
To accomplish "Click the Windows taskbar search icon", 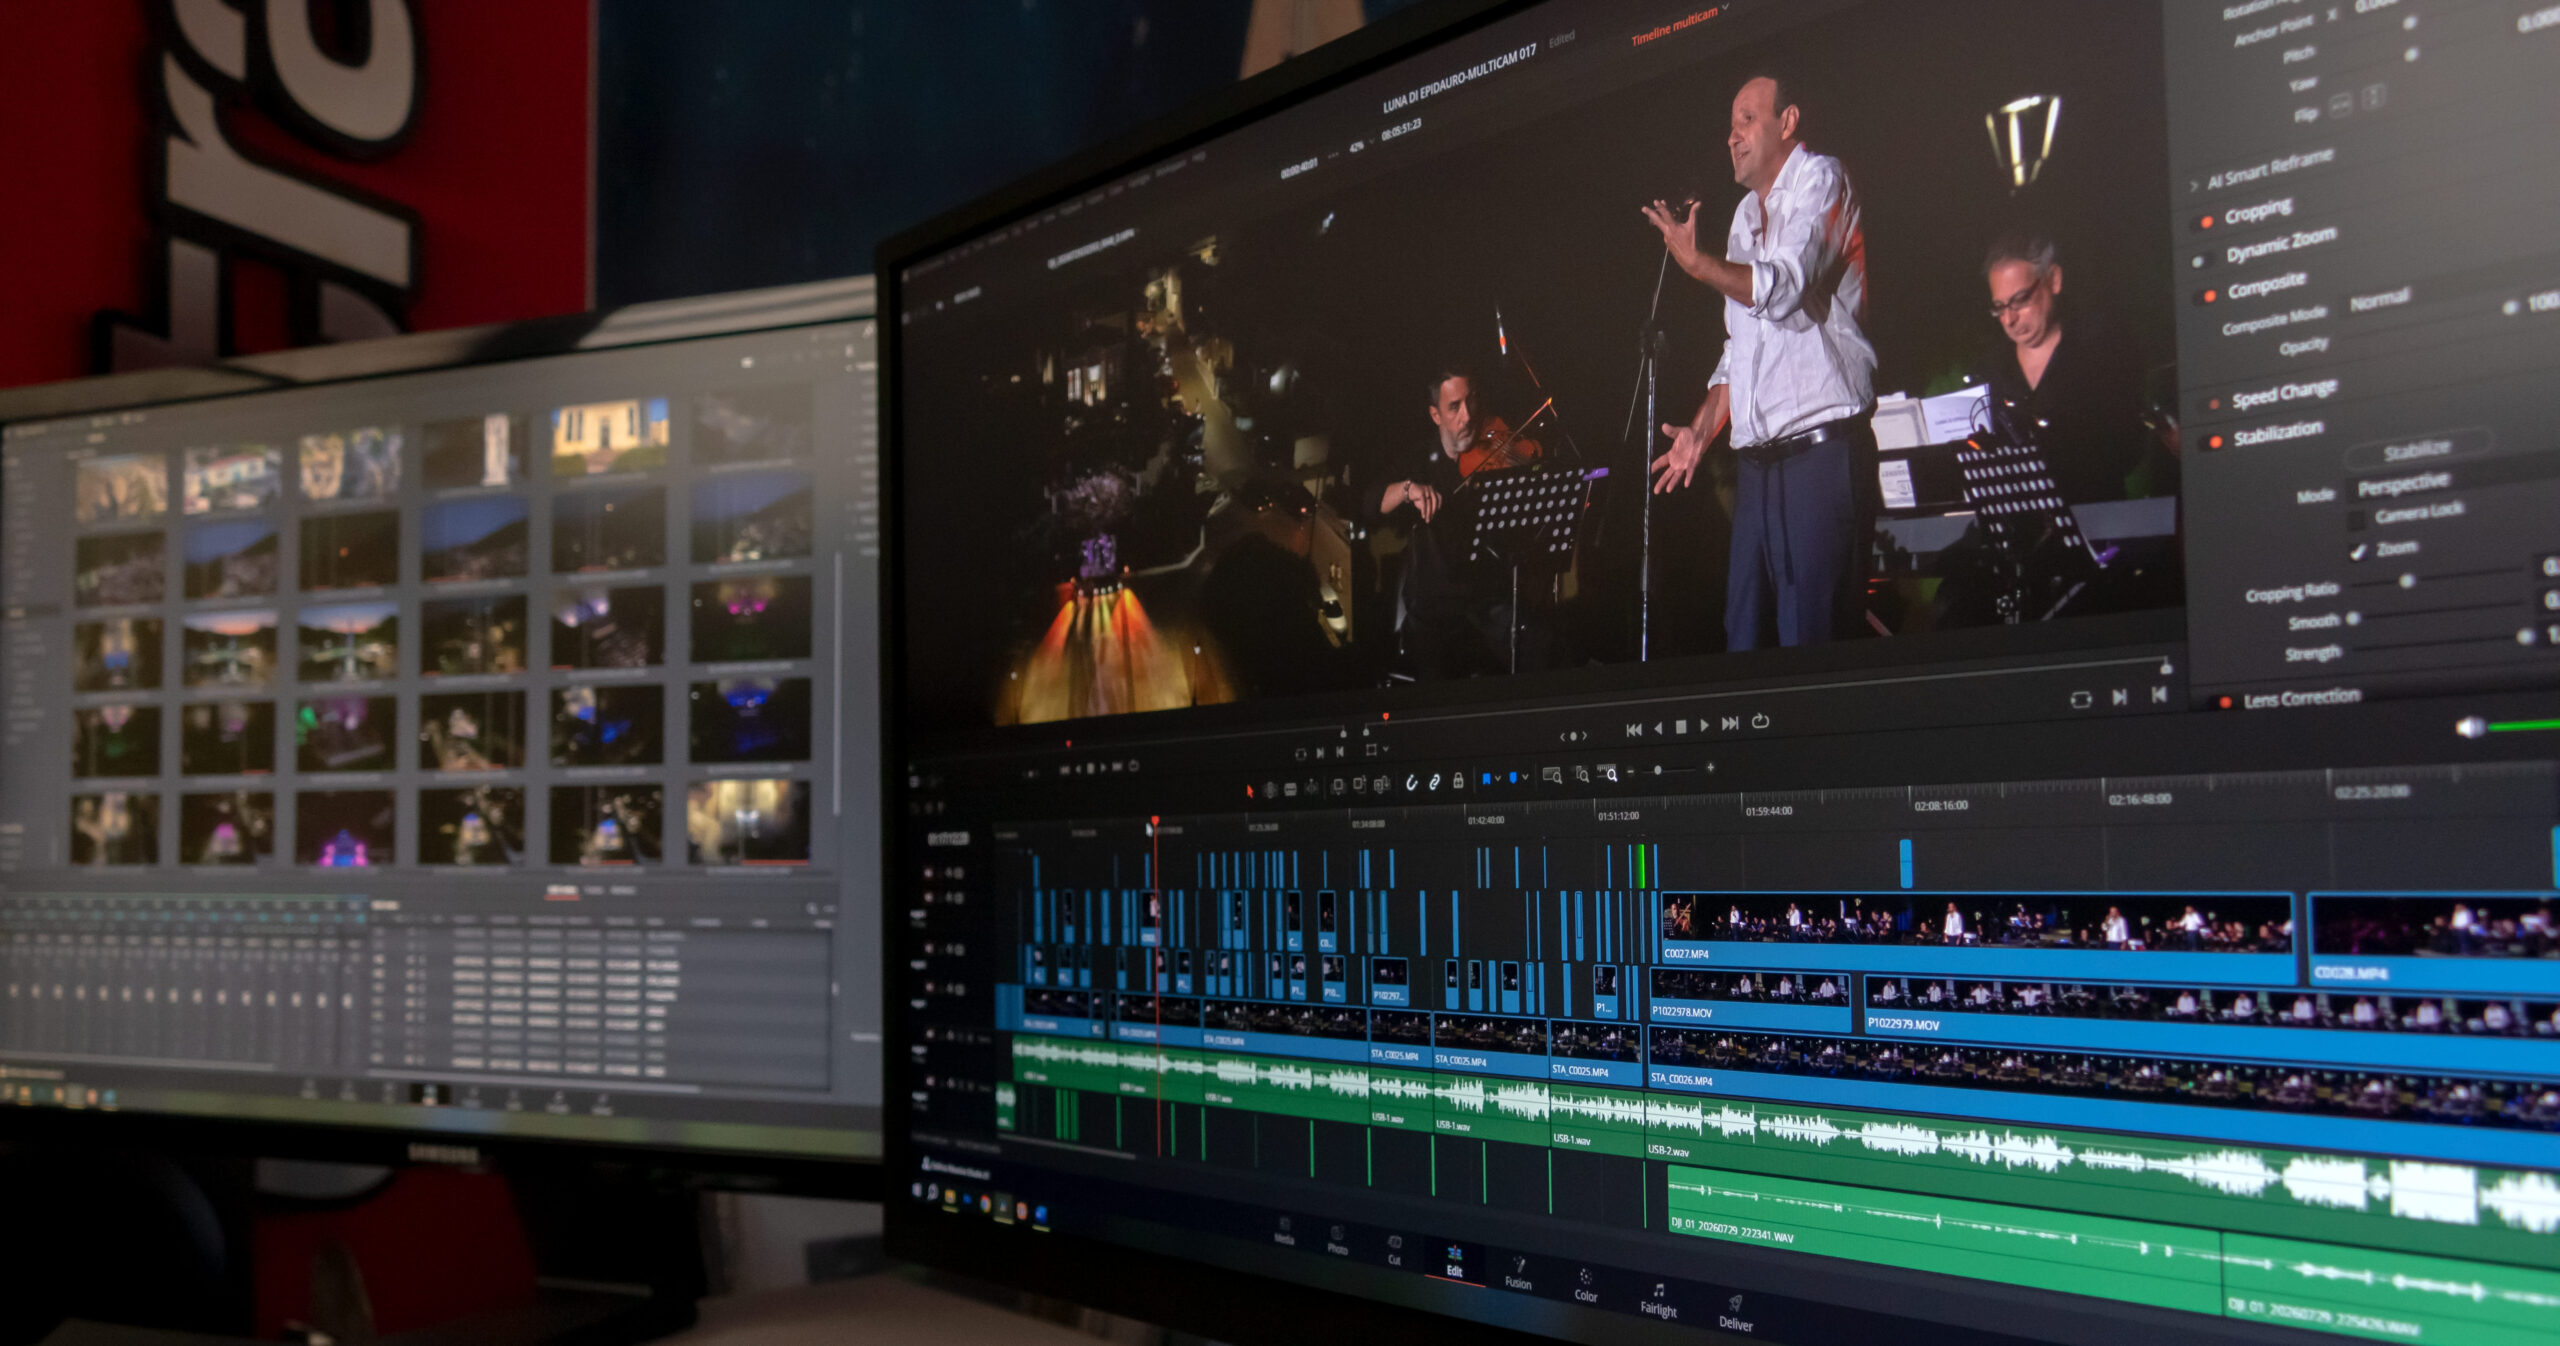I will click(932, 1192).
